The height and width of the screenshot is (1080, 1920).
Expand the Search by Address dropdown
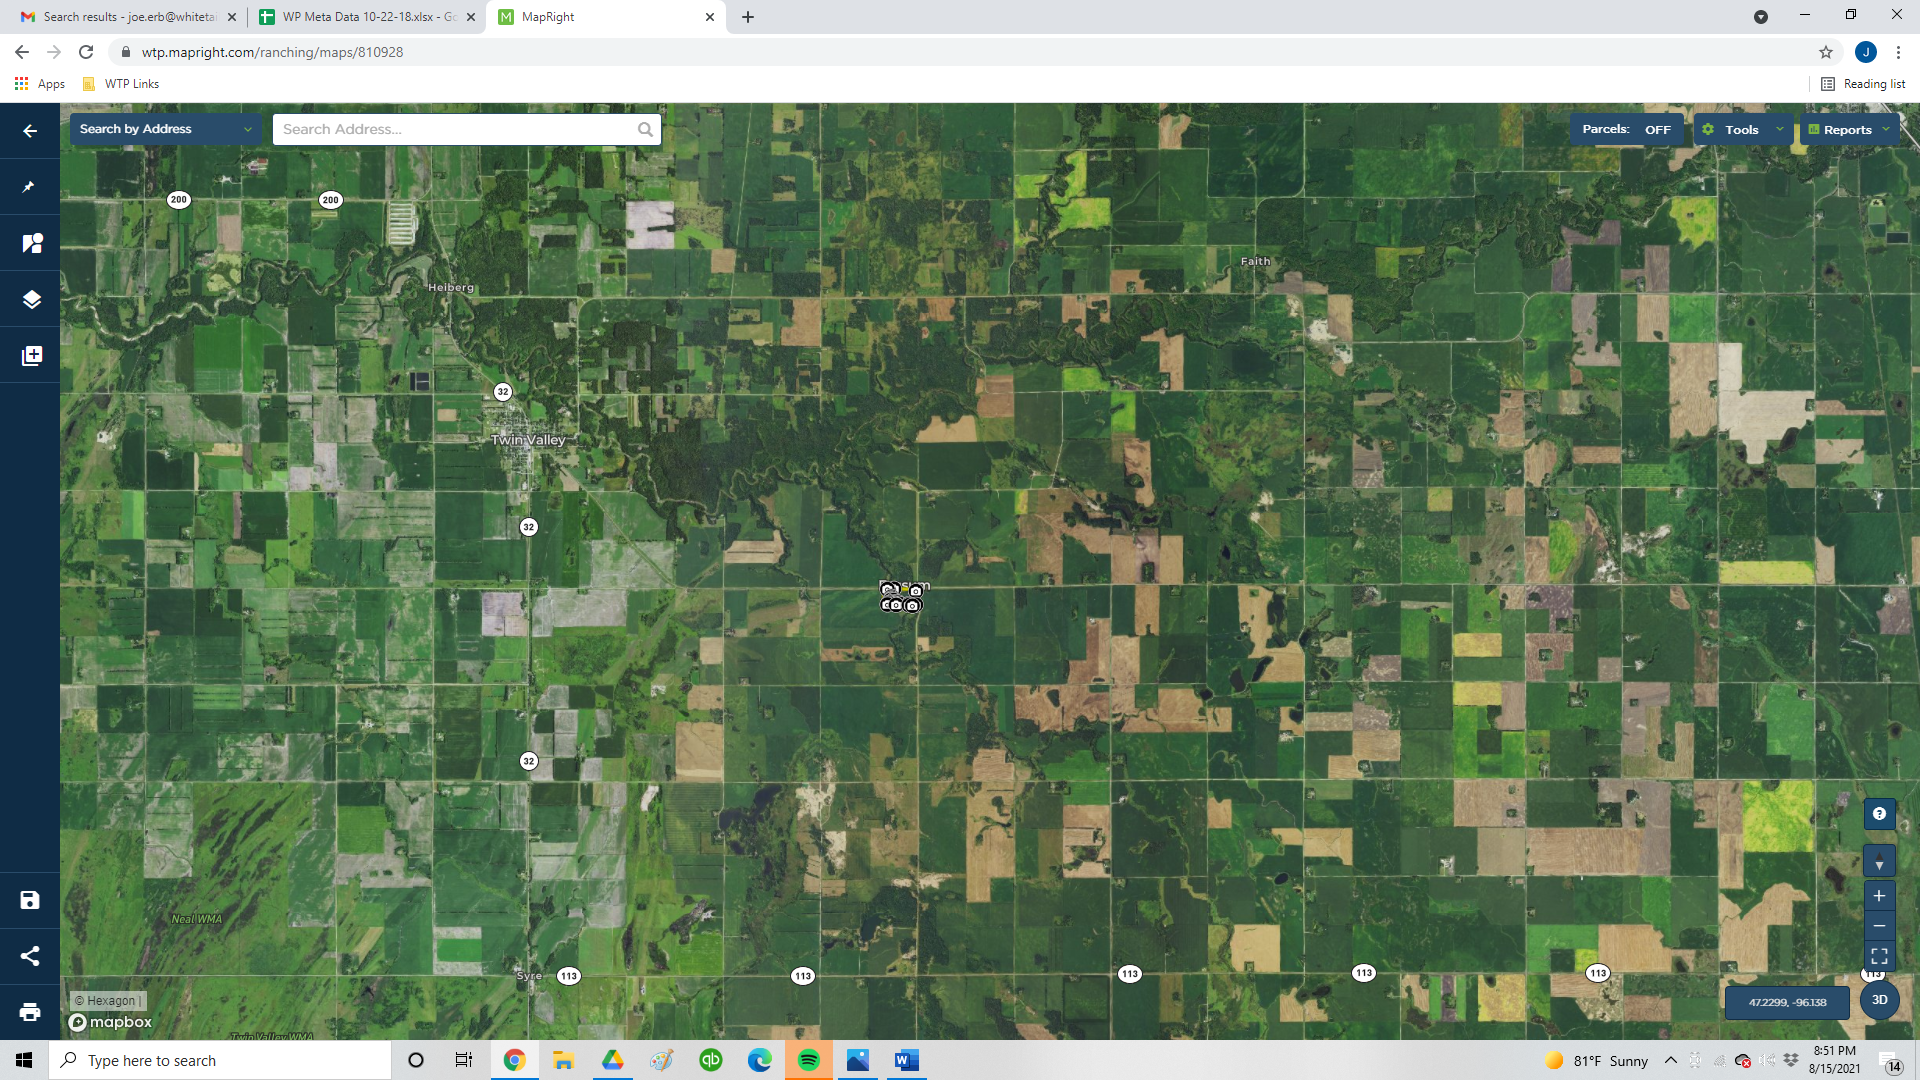(x=166, y=129)
